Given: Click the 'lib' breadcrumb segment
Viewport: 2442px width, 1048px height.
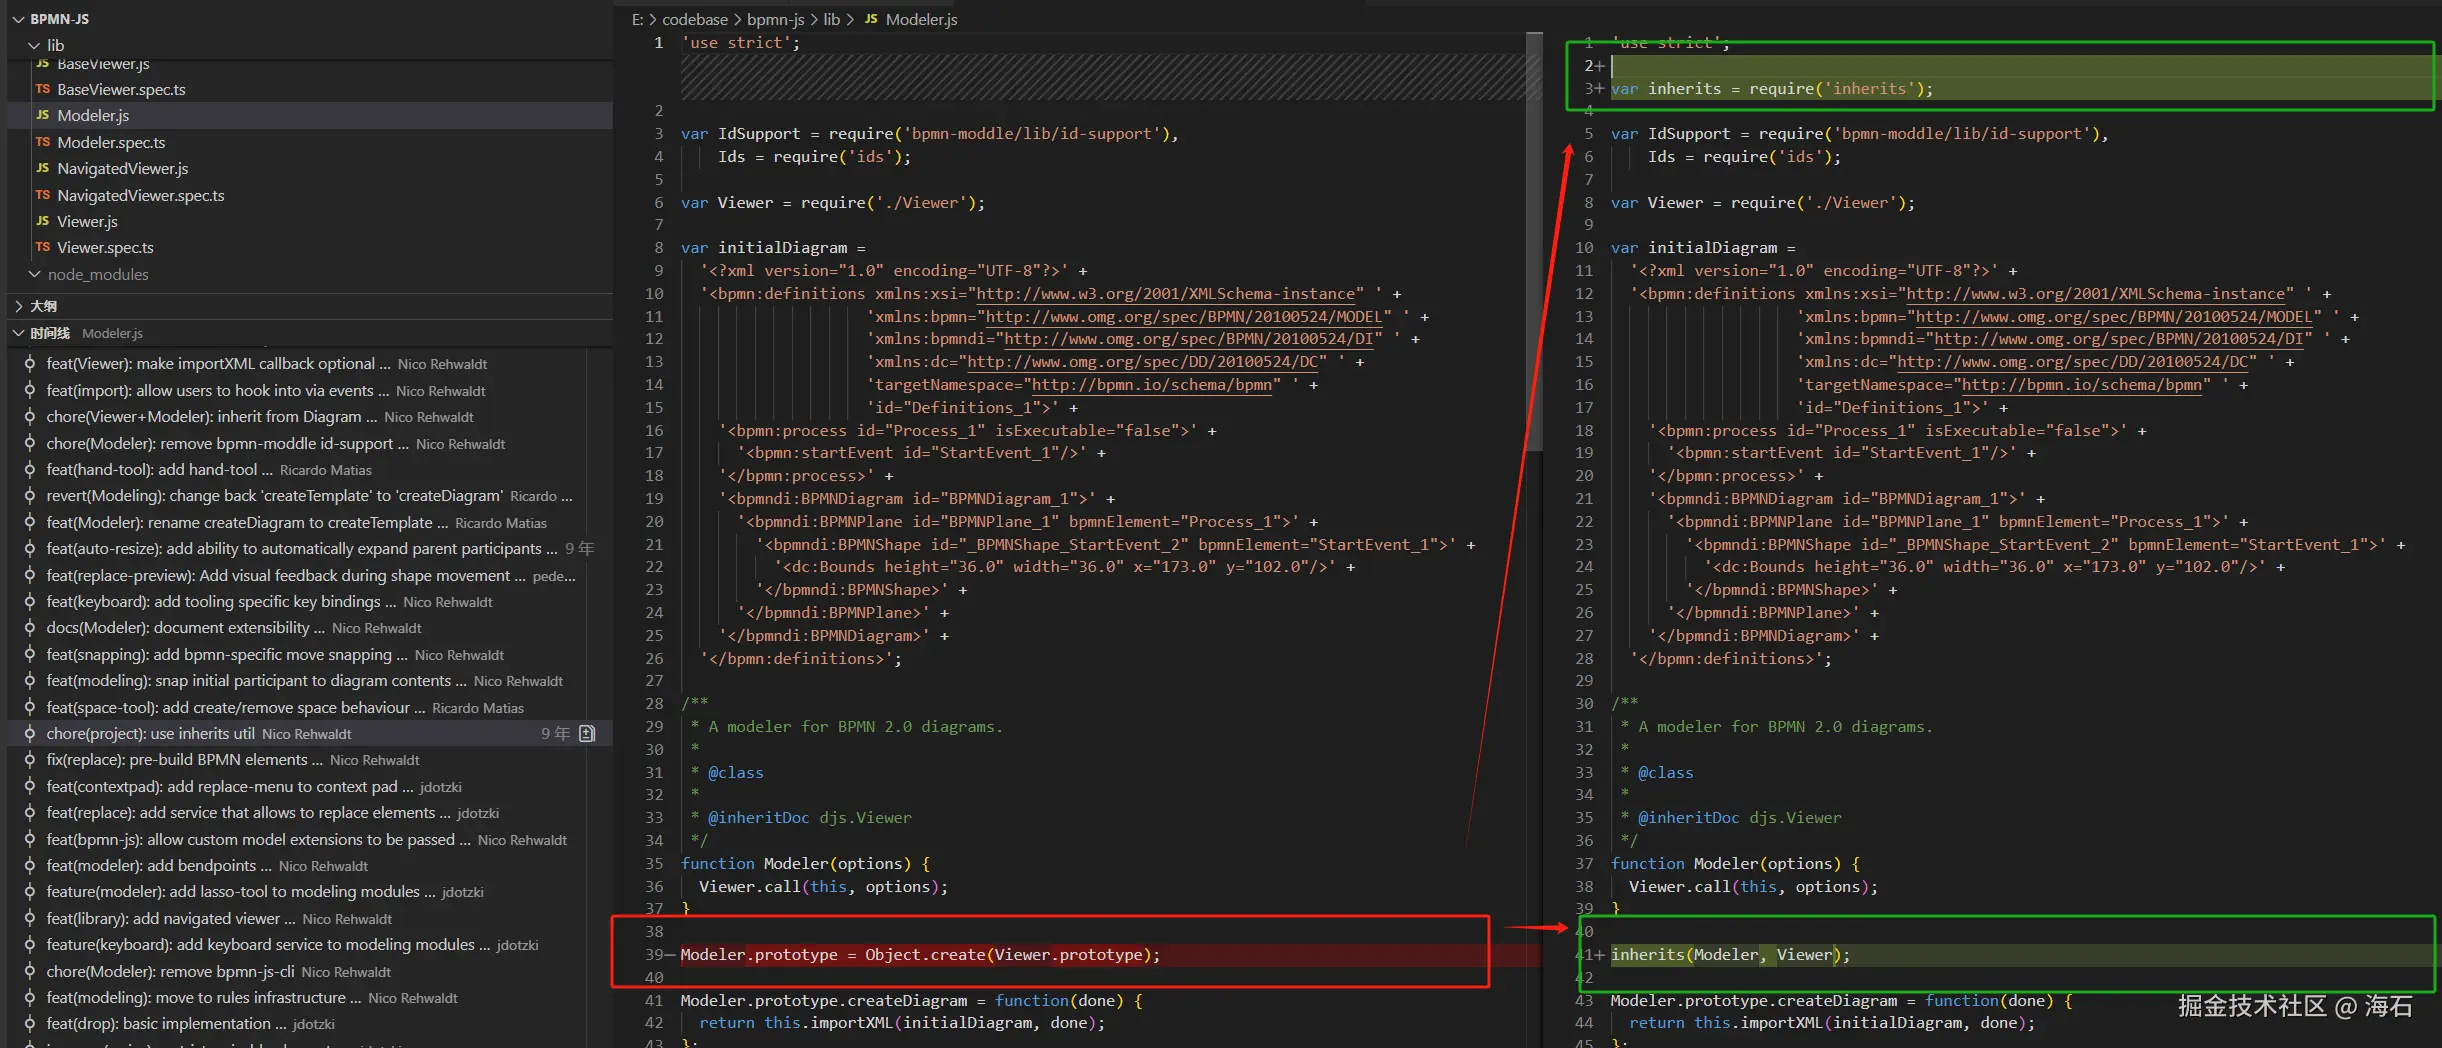Looking at the screenshot, I should click(x=831, y=19).
